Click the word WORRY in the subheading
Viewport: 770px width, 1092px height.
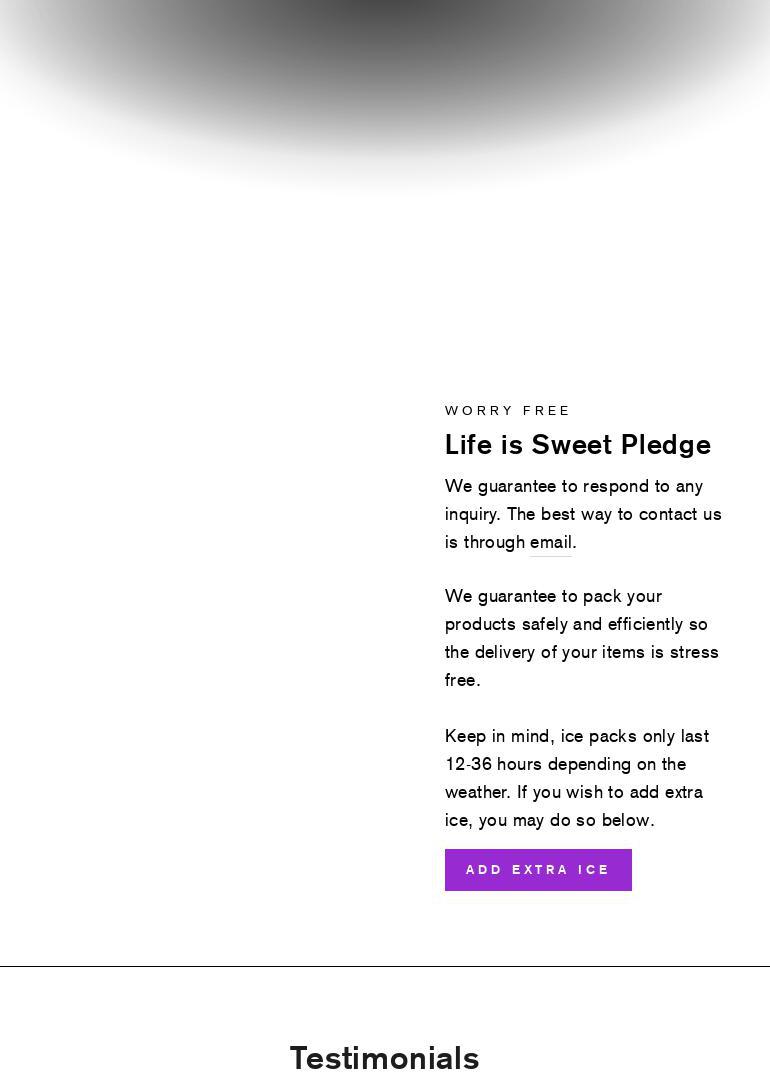click(475, 411)
